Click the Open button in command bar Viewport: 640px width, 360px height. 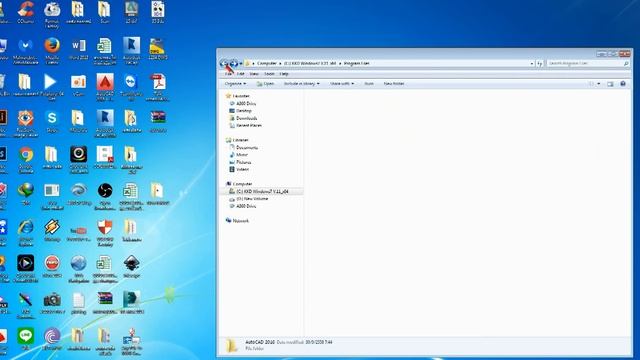[265, 84]
